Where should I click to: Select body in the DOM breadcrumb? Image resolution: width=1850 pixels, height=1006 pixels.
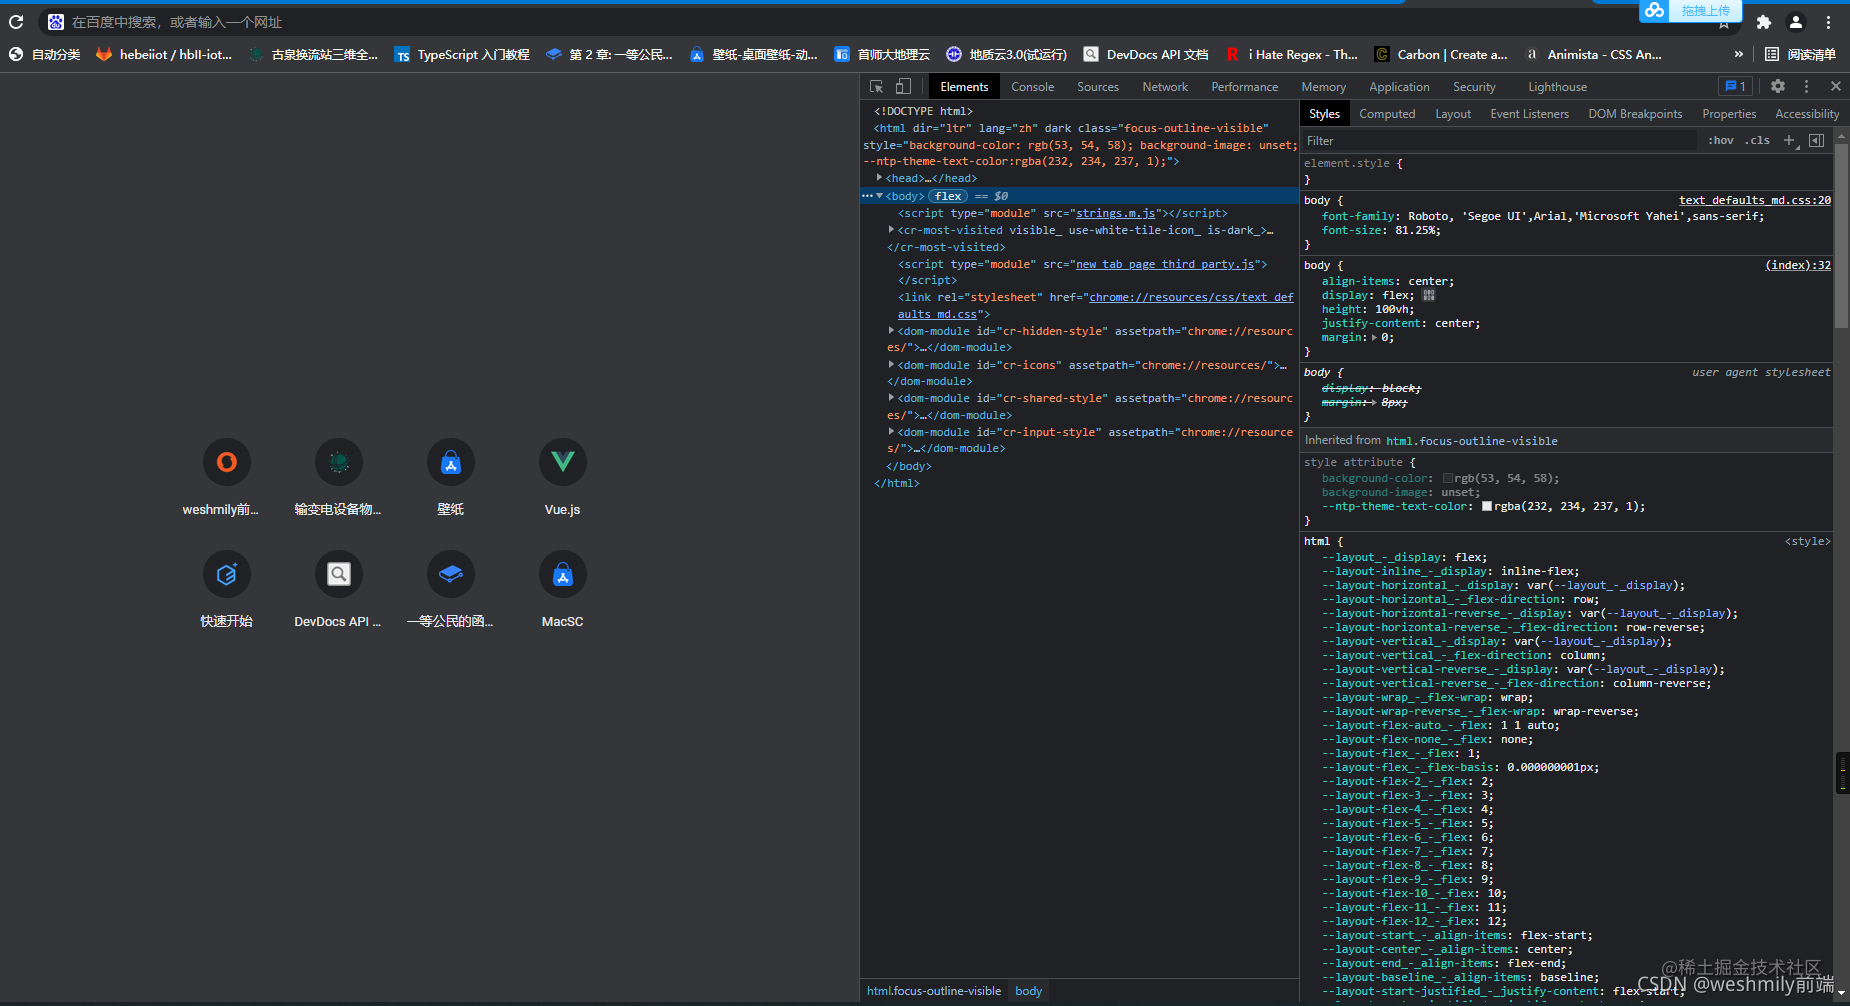point(1028,991)
